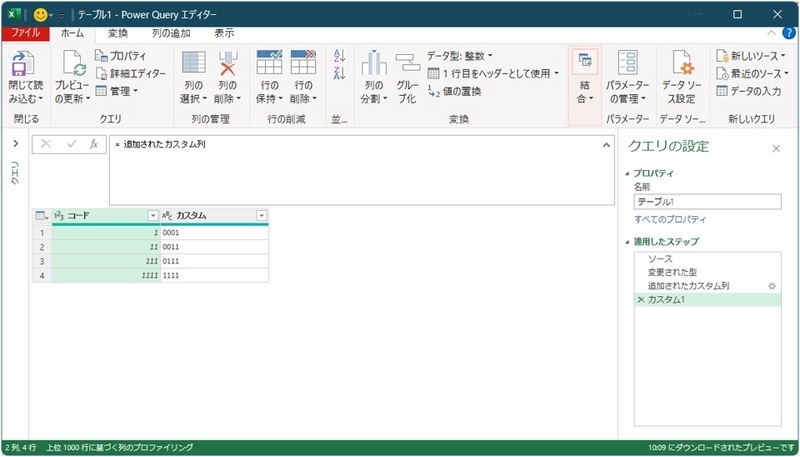The image size is (800, 457).
Task: Collapse the ribbon with the chevron
Action: click(x=771, y=33)
